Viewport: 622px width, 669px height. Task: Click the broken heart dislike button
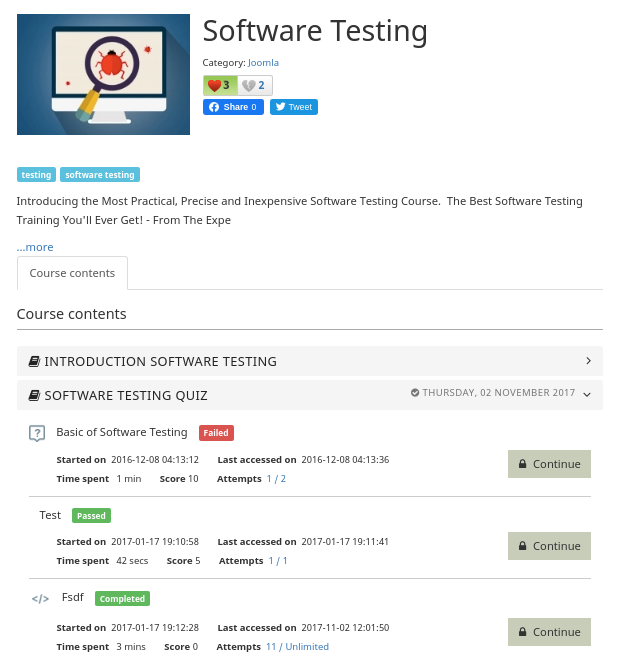255,86
